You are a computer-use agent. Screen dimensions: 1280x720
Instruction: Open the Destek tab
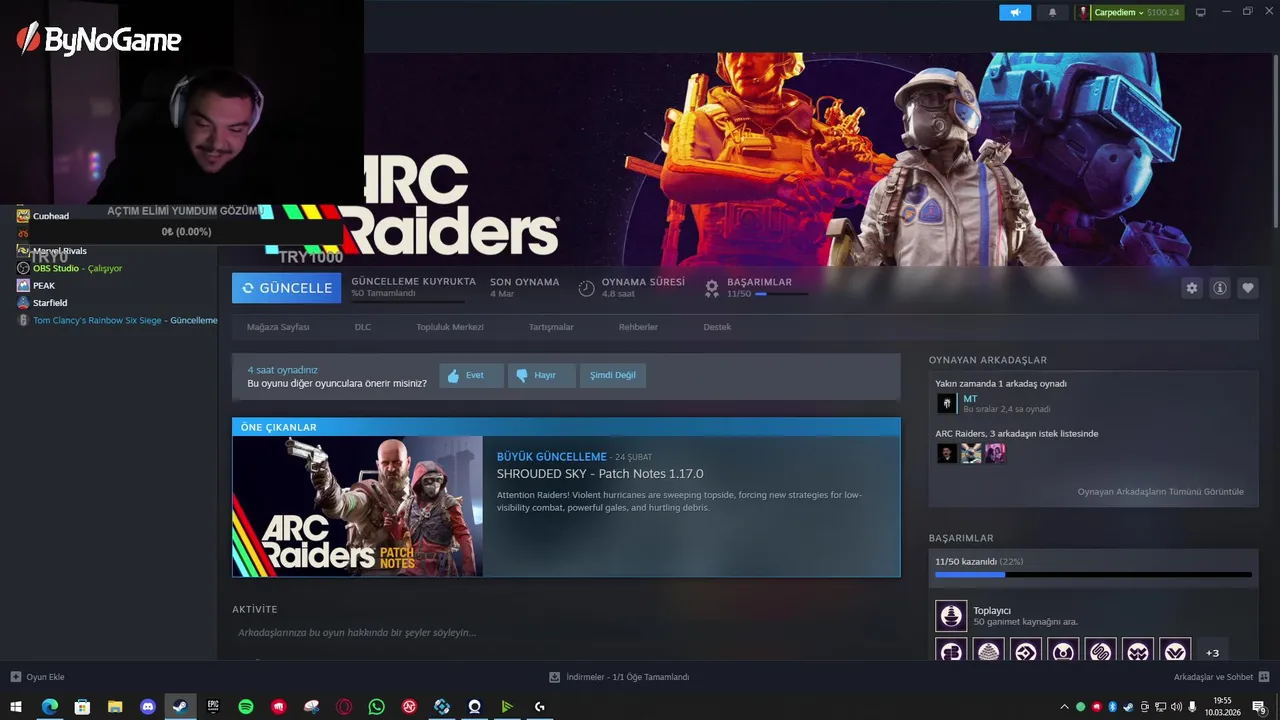coord(717,327)
